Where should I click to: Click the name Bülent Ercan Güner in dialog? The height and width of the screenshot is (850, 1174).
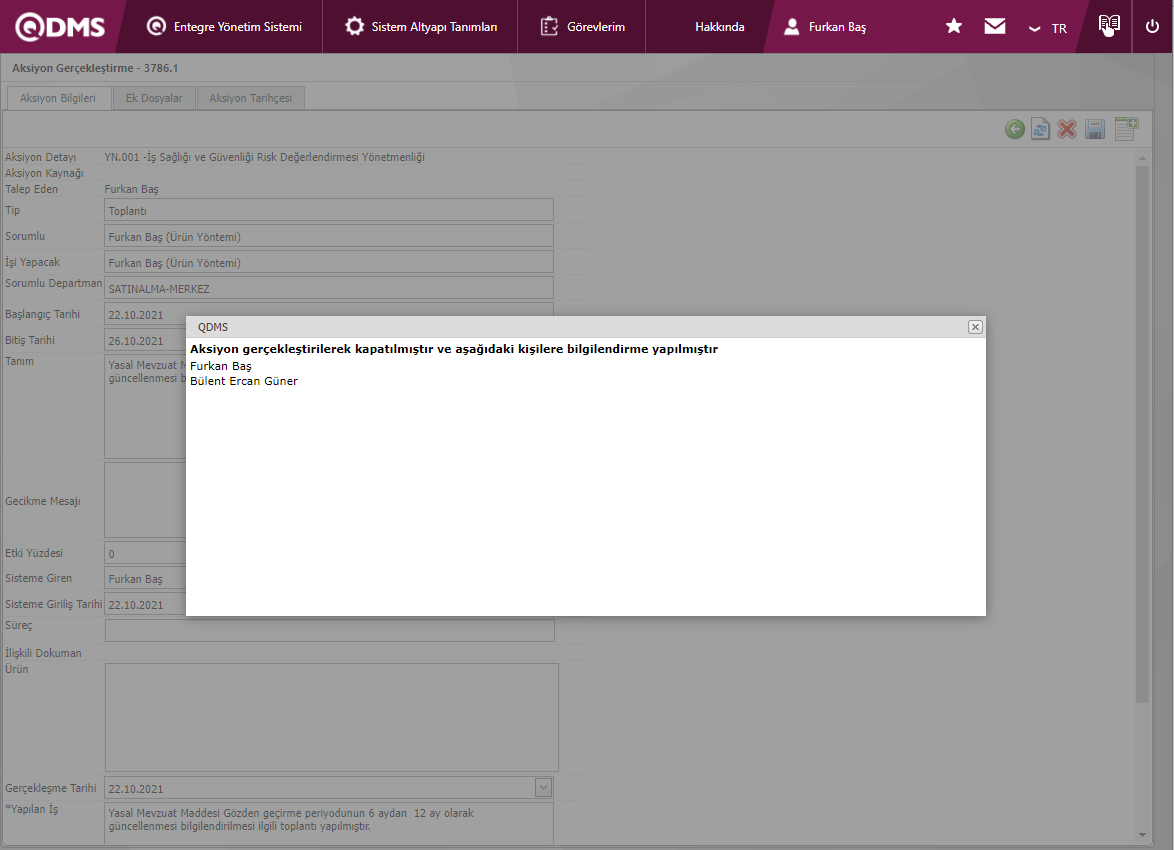[244, 381]
